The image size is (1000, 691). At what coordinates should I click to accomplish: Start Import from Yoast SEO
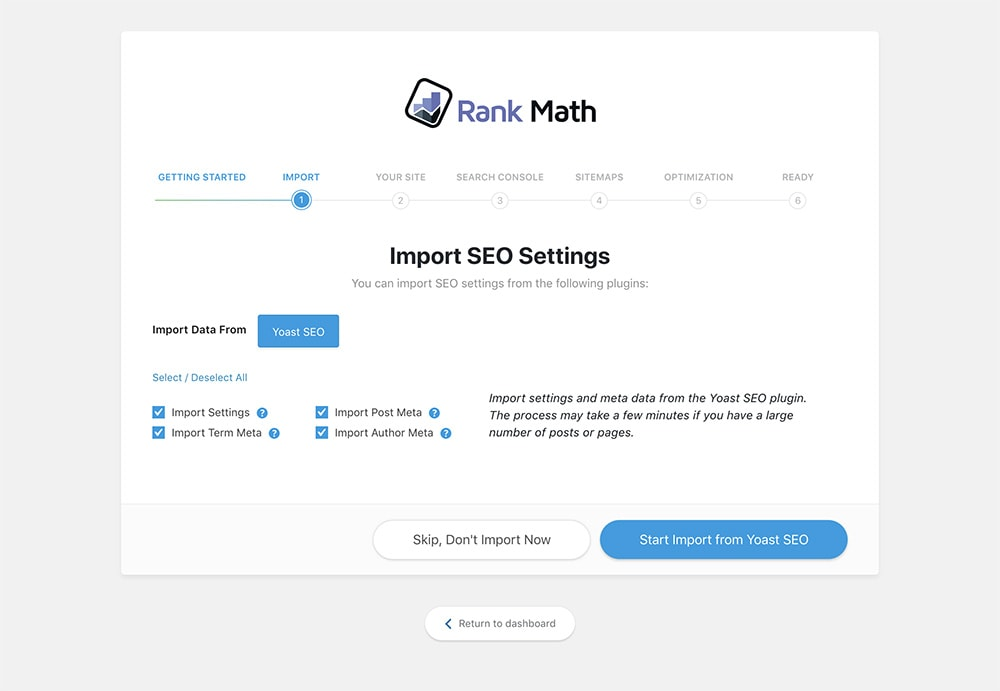724,540
